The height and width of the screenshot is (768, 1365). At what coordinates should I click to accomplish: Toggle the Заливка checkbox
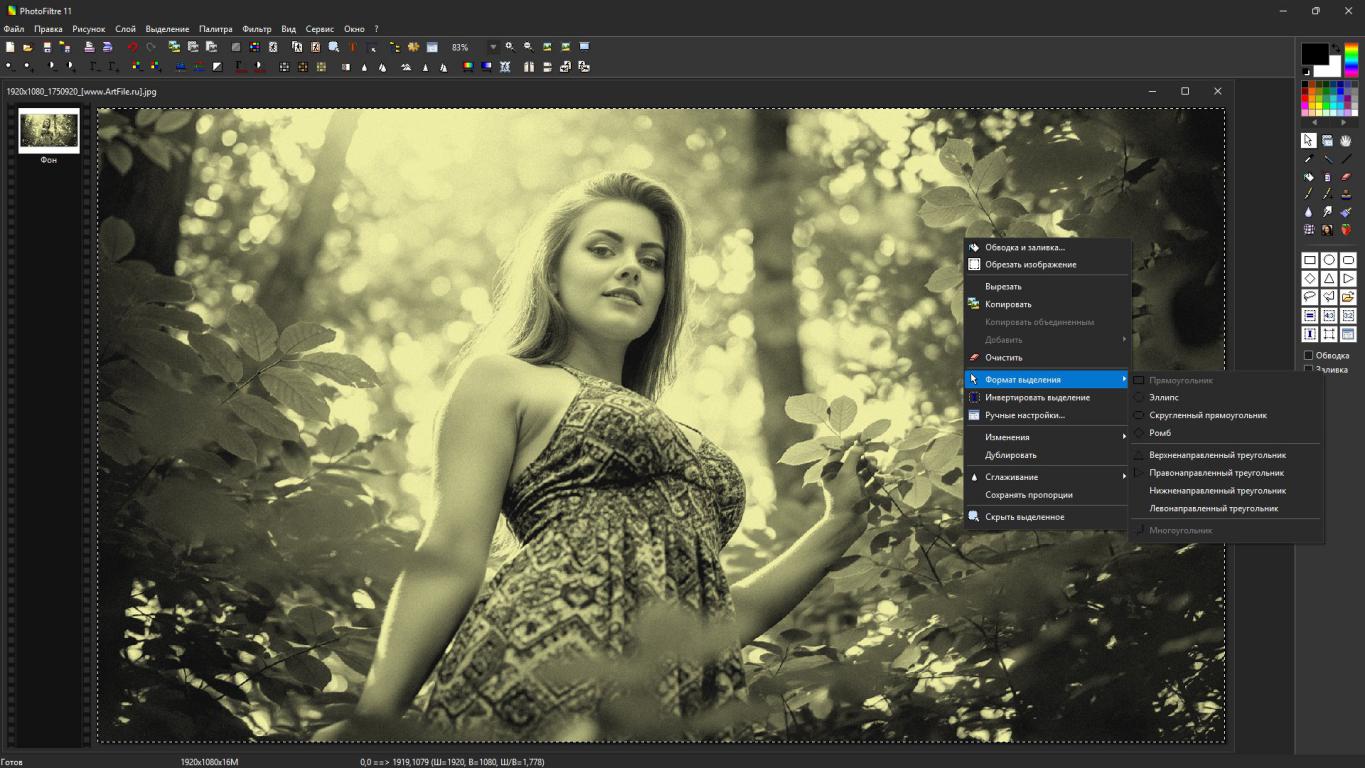click(x=1309, y=370)
